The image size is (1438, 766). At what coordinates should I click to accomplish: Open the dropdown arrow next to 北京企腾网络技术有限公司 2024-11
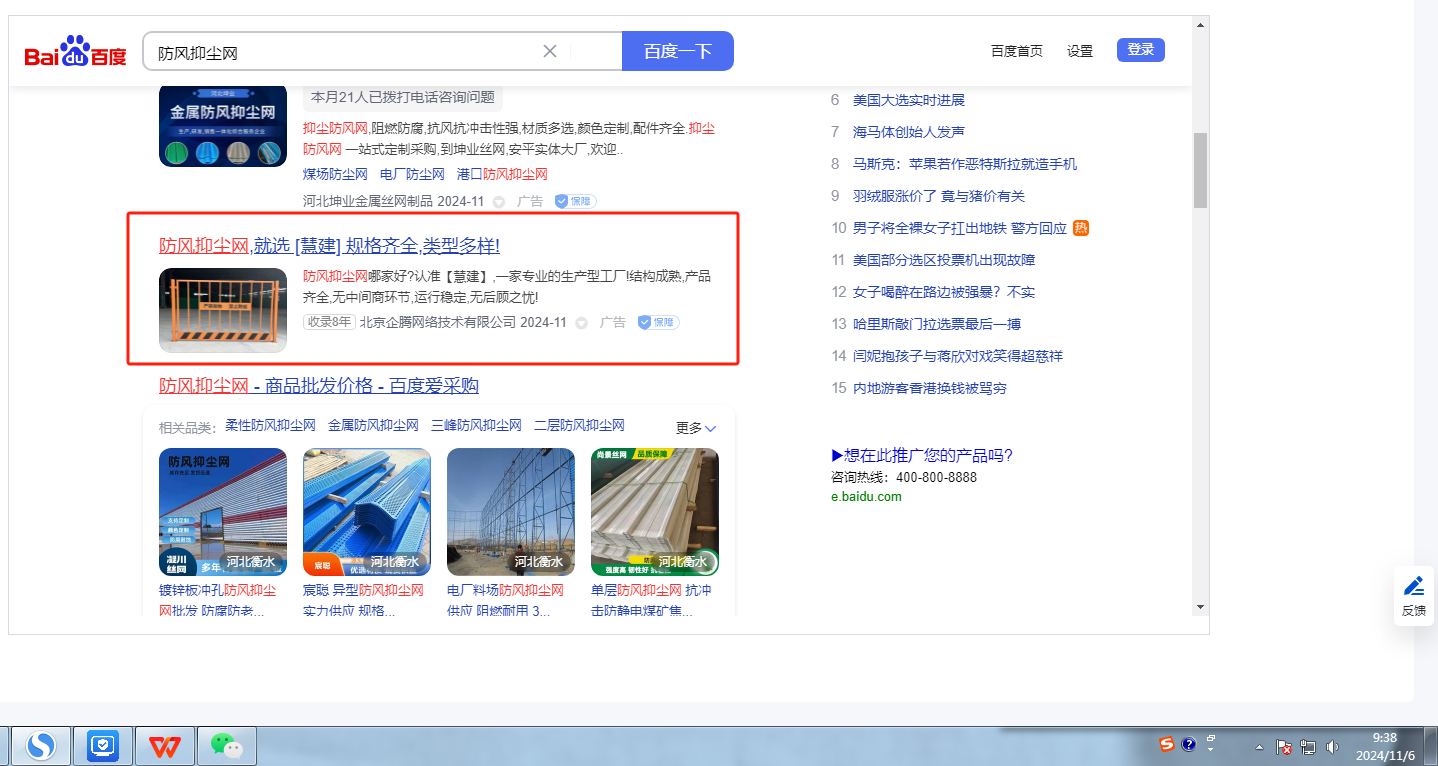point(582,323)
